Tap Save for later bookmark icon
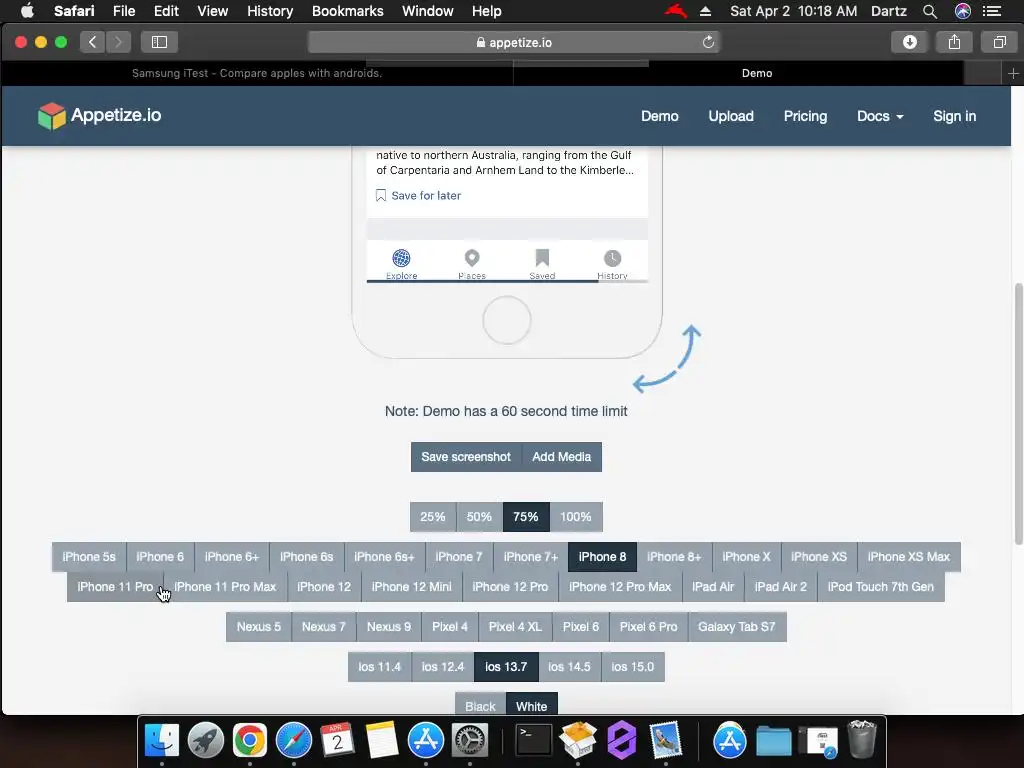Screen dimensions: 1024x768 tap(381, 195)
